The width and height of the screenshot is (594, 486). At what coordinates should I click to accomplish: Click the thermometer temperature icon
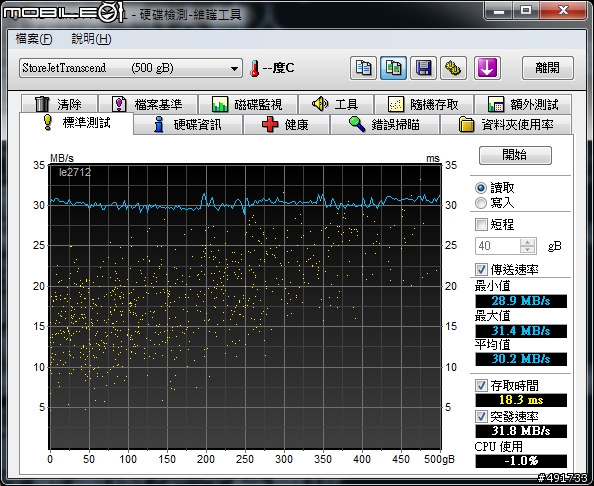pyautogui.click(x=255, y=69)
